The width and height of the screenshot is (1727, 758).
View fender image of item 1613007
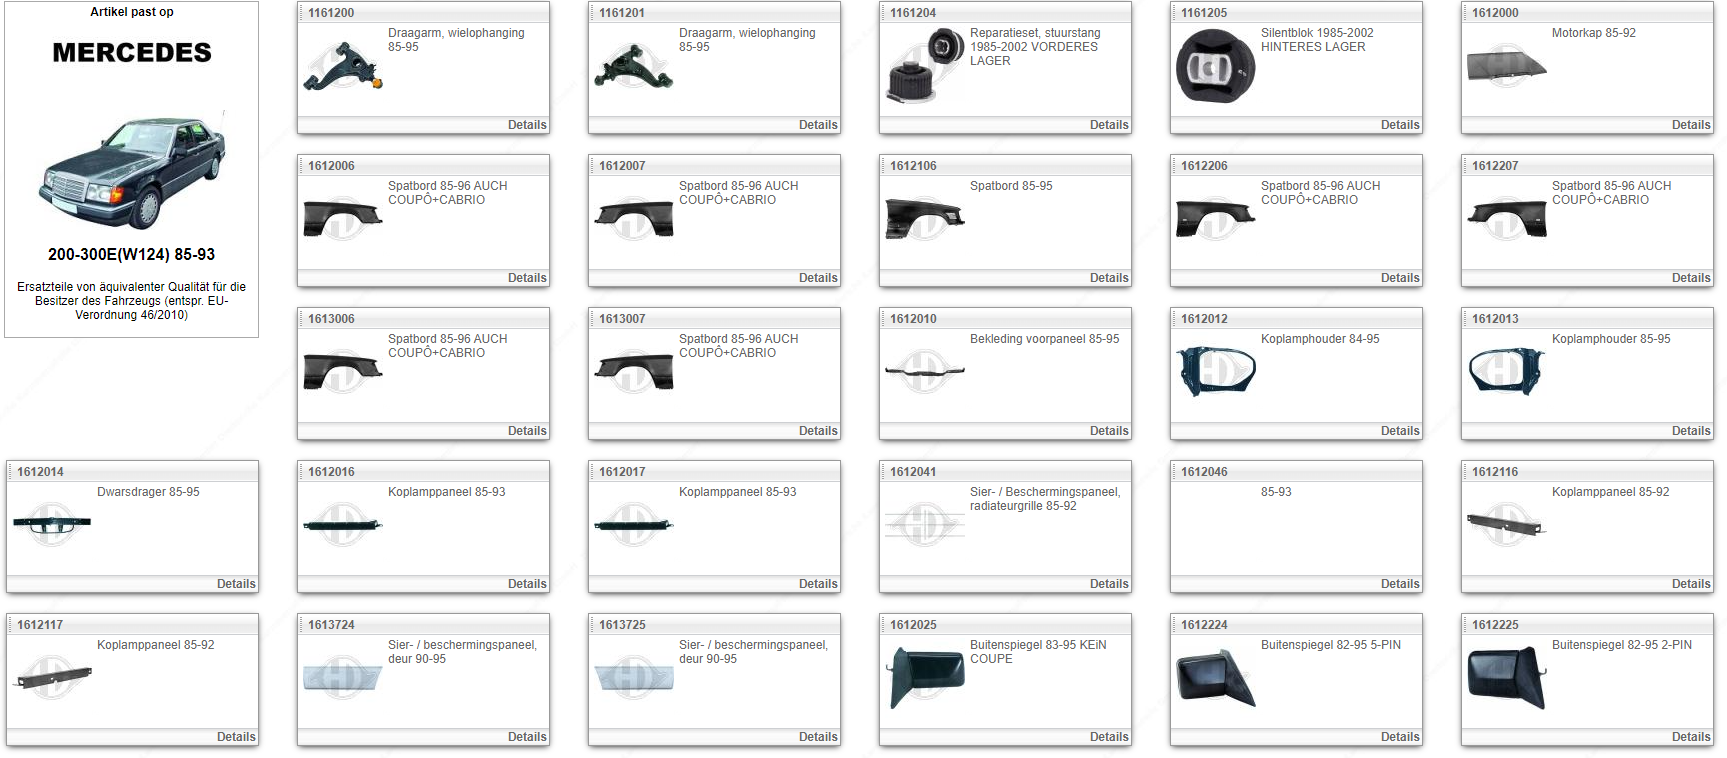tap(634, 372)
